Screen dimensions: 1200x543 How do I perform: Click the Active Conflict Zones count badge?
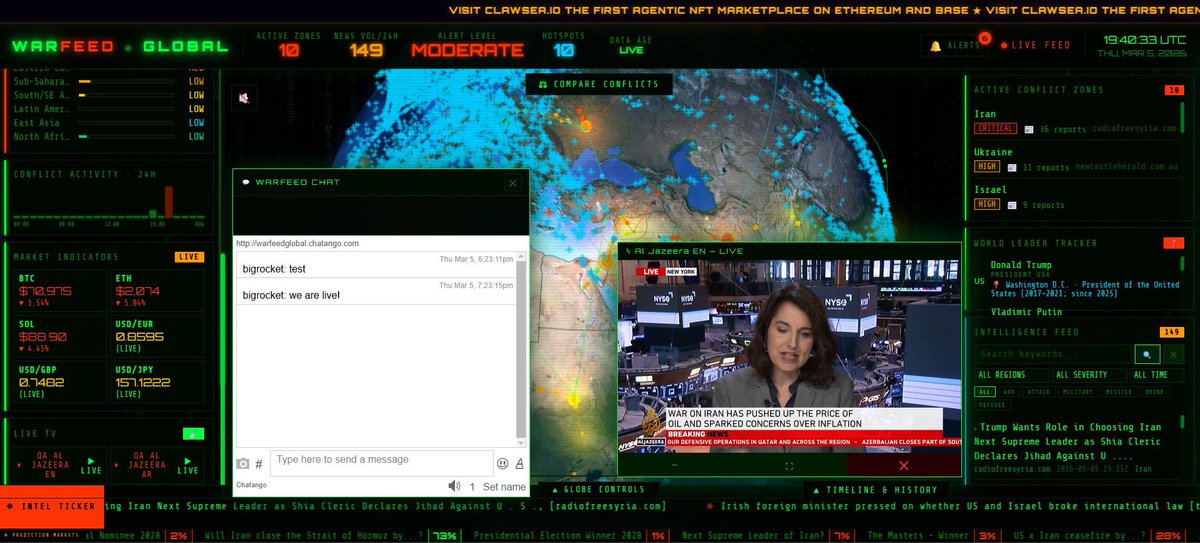coord(1173,90)
